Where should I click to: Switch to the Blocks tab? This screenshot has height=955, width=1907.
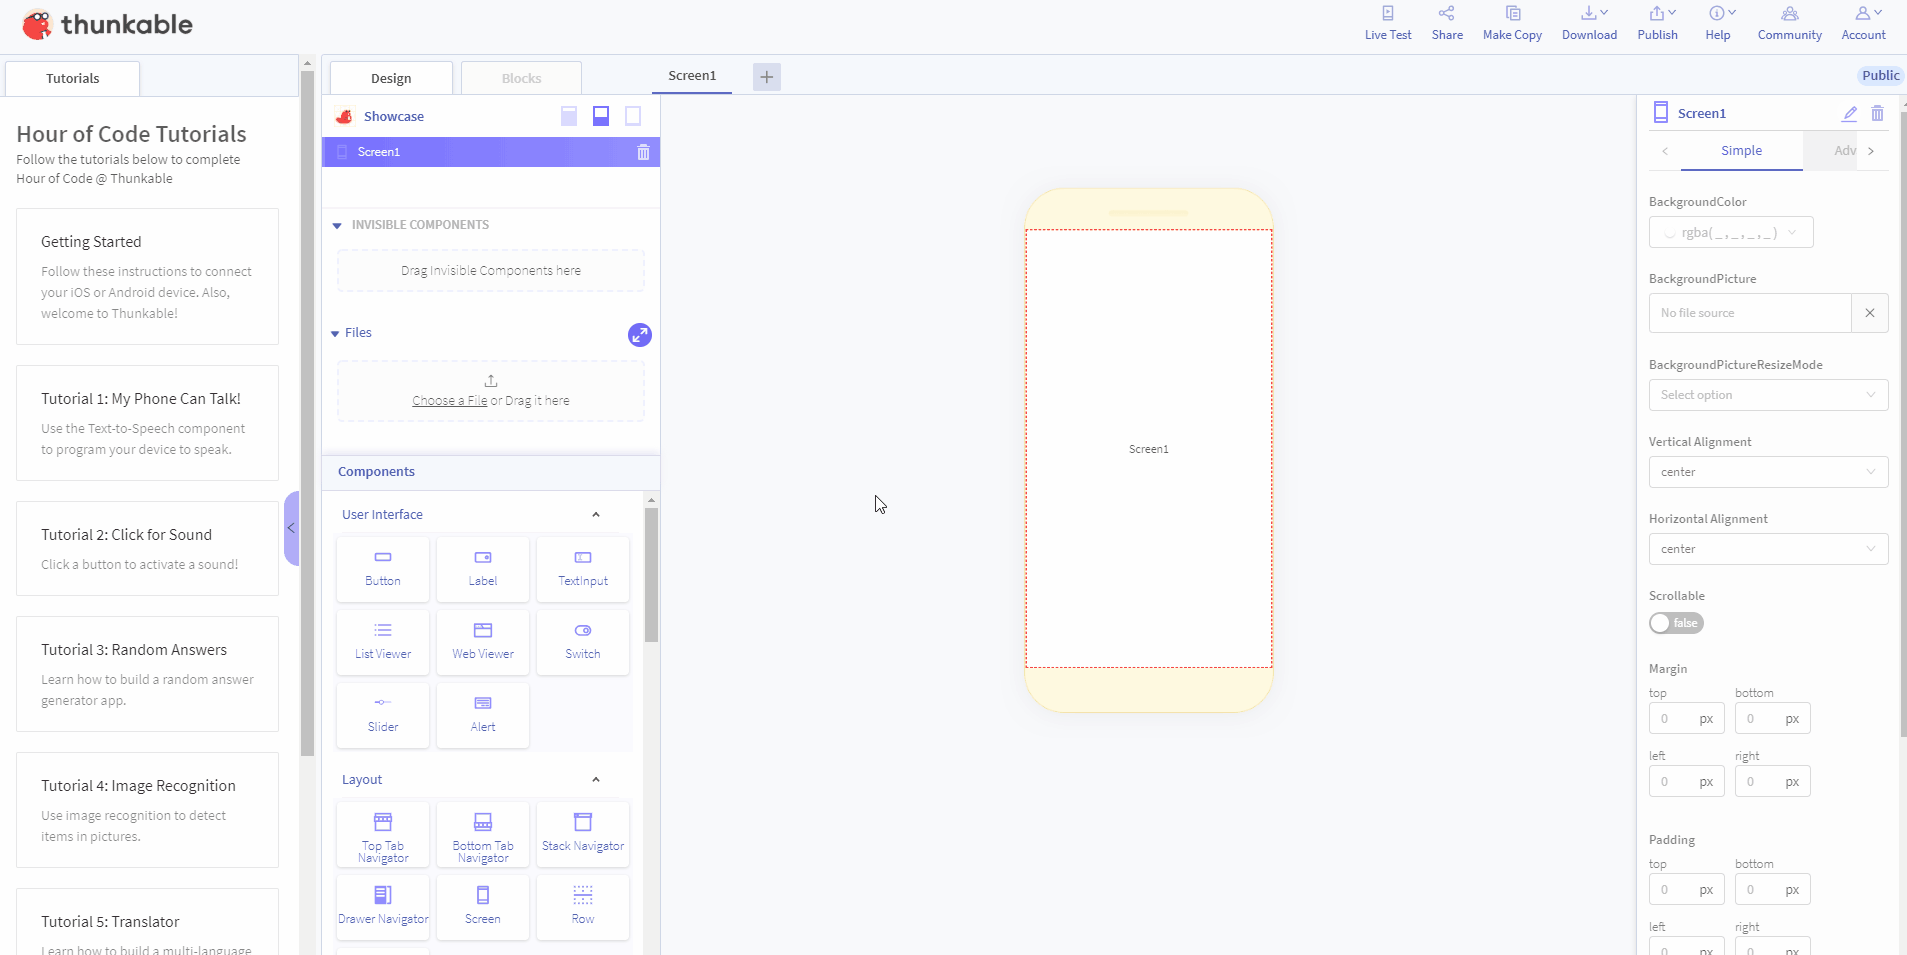[521, 78]
